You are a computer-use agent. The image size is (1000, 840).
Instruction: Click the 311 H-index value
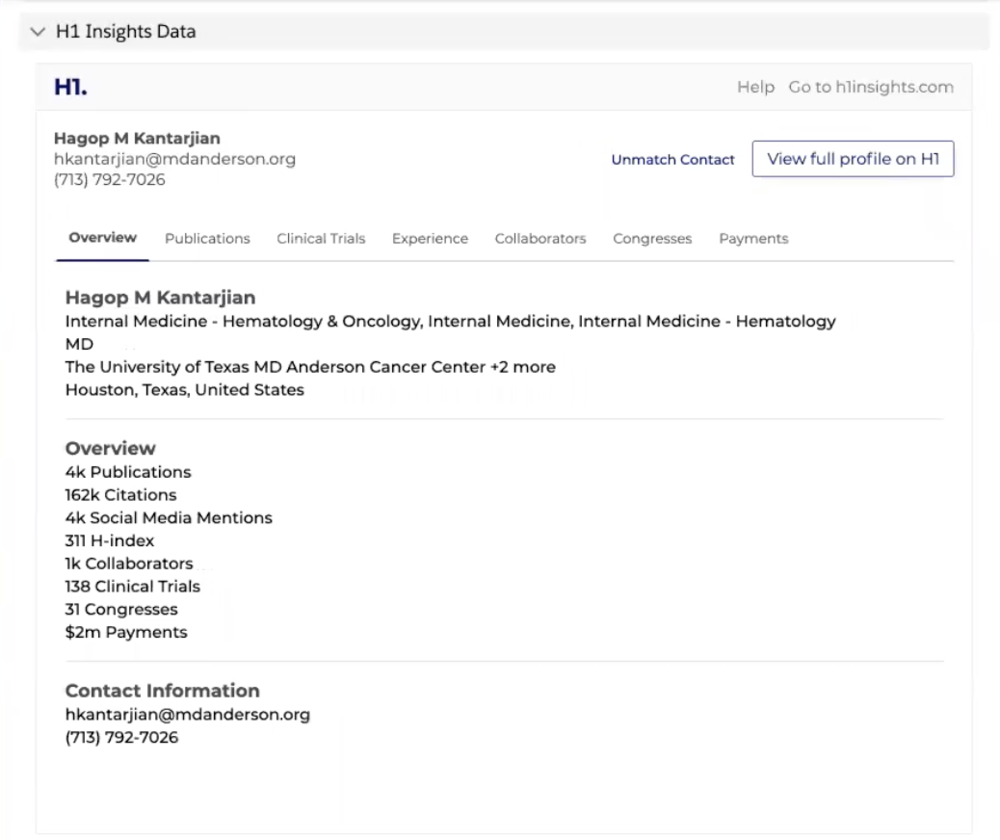point(110,541)
